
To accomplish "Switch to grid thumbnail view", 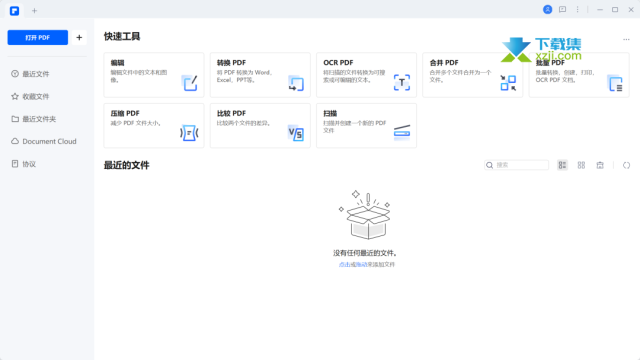I will pos(581,165).
